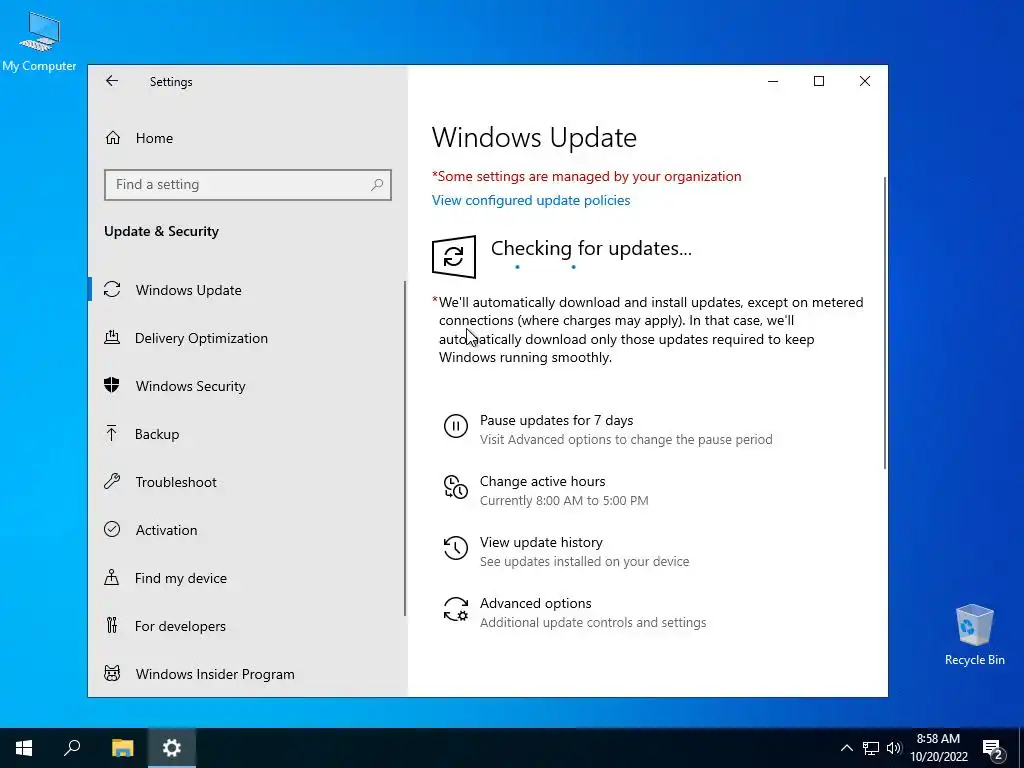Viewport: 1024px width, 768px height.
Task: Focus the Find a setting field
Action: click(x=248, y=185)
